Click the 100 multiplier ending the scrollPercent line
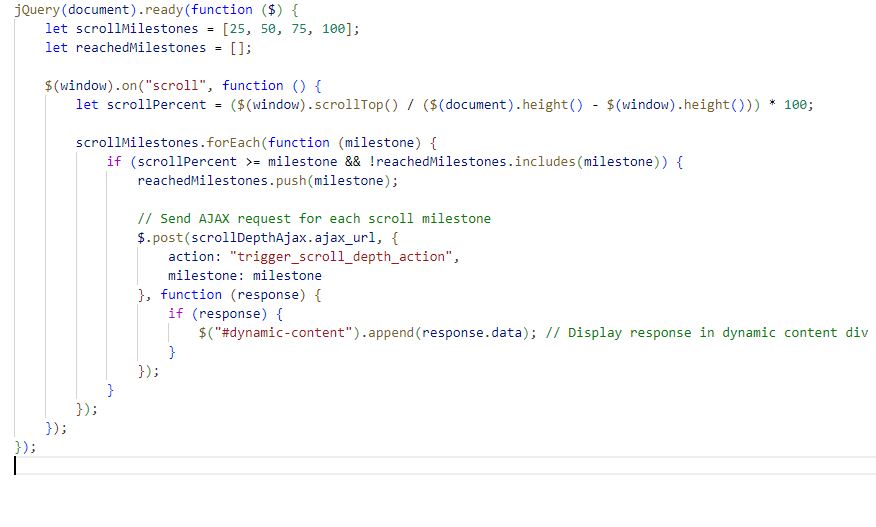 [x=796, y=105]
